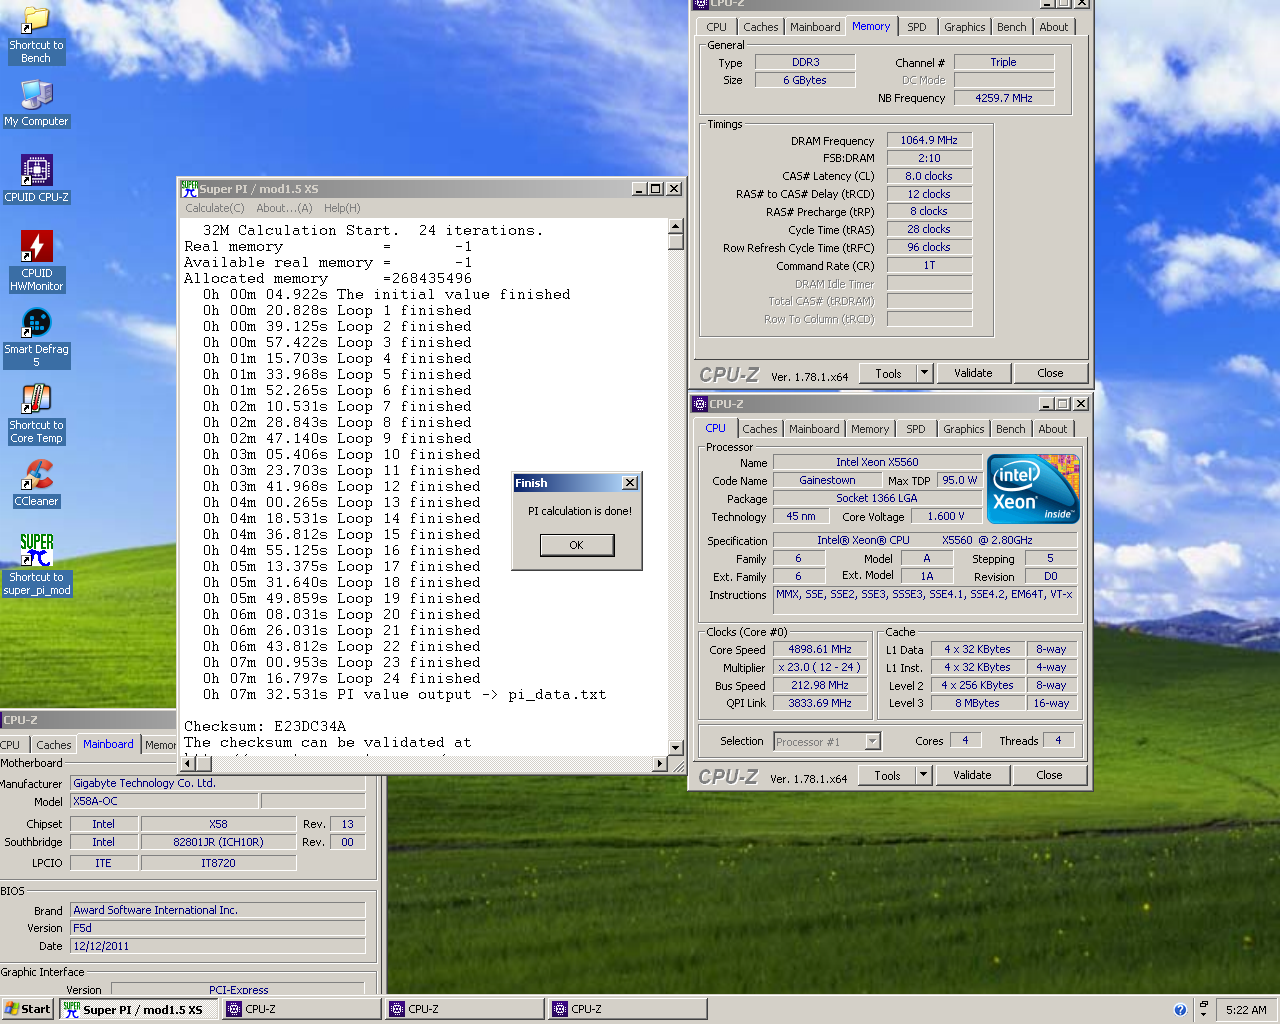Viewport: 1280px width, 1024px height.
Task: Open Memory tab in lower CPU-Z window
Action: point(870,429)
